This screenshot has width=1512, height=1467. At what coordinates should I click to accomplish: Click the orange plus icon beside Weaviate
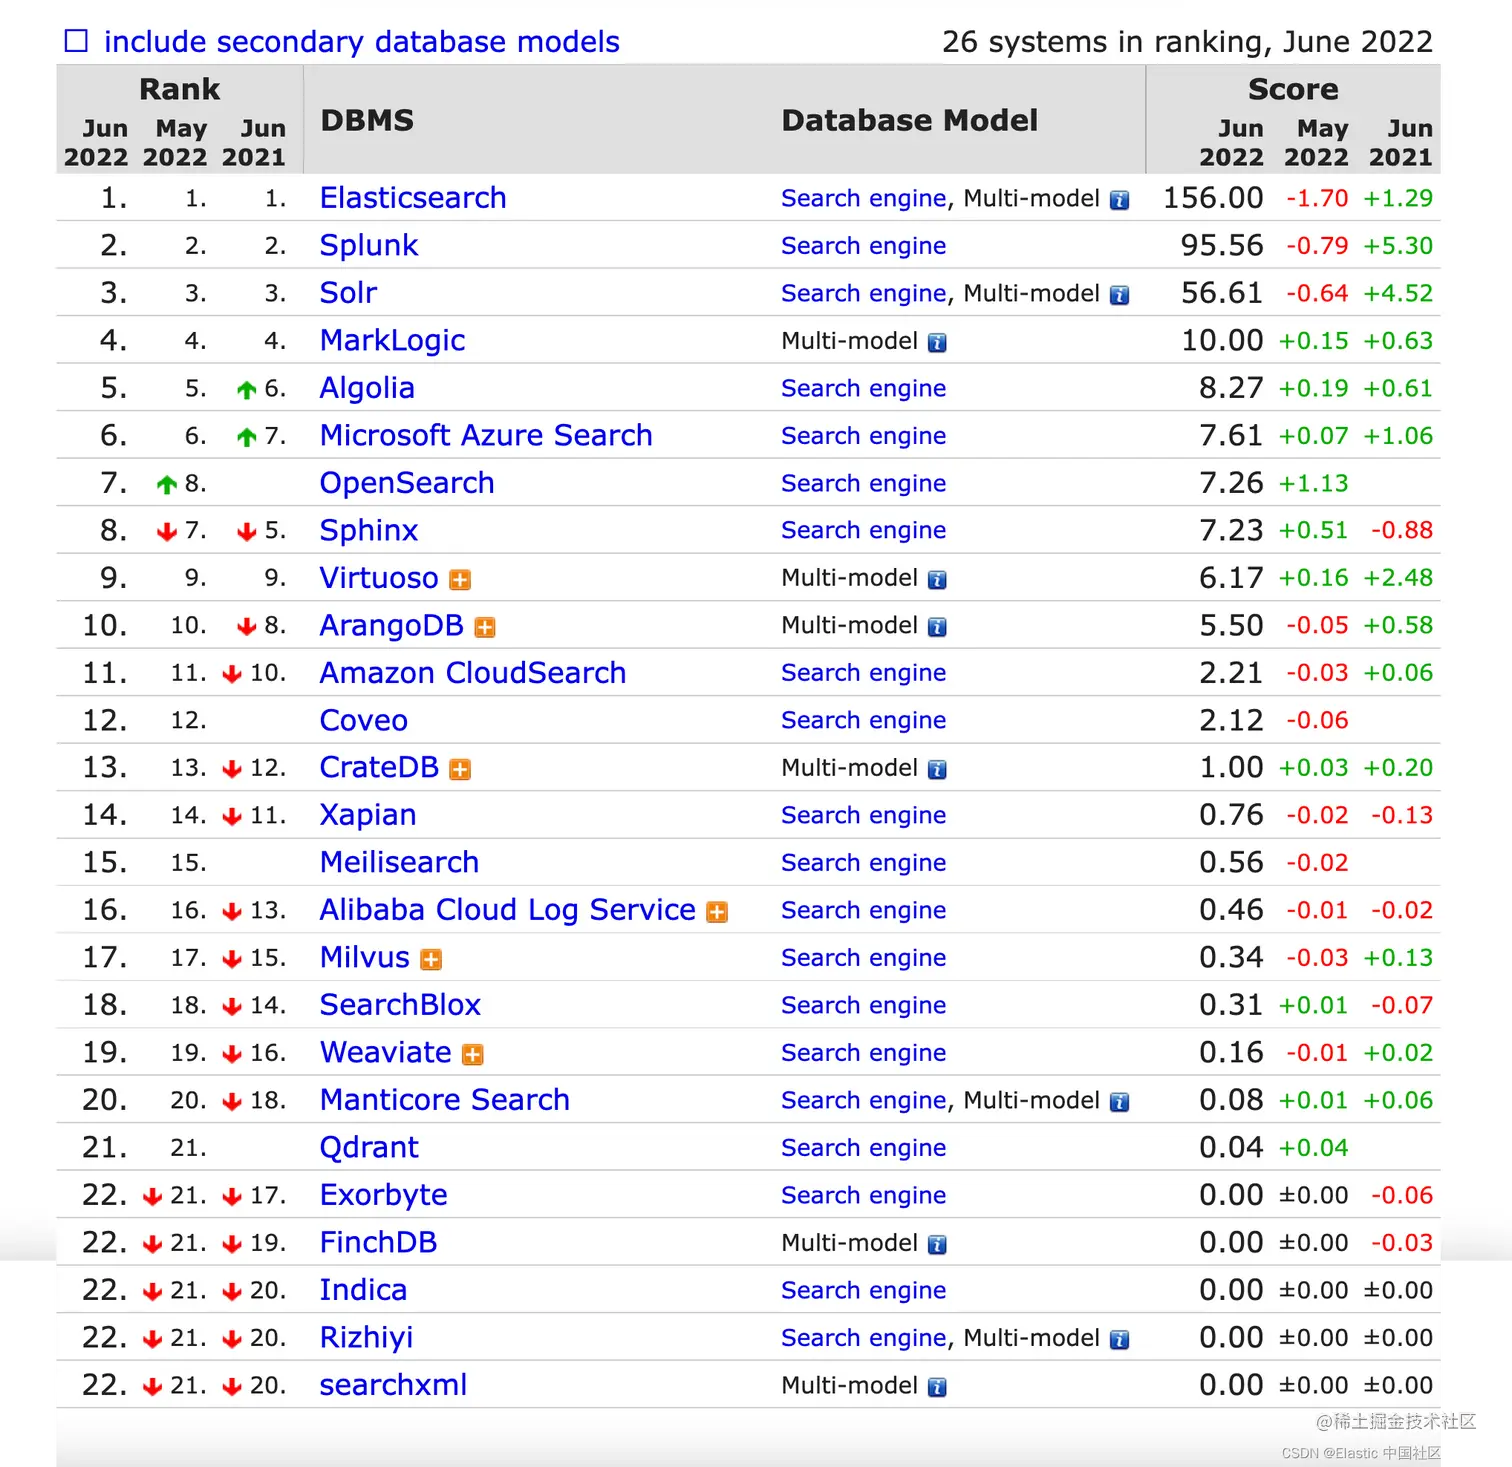tap(473, 1055)
